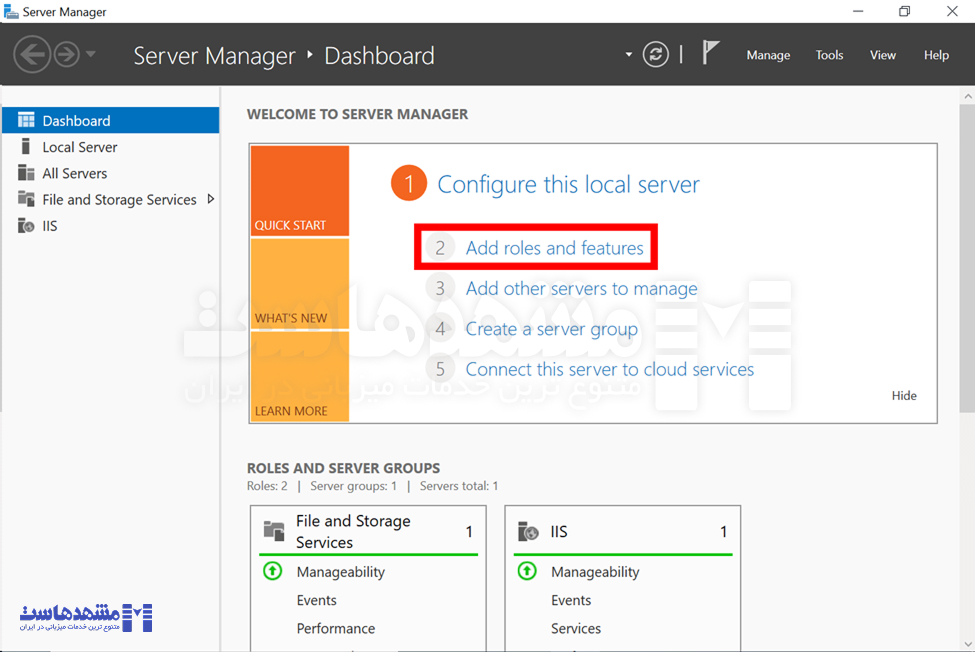The width and height of the screenshot is (975, 652).
Task: Click the vertical scrollbar thumb
Action: coord(967,259)
